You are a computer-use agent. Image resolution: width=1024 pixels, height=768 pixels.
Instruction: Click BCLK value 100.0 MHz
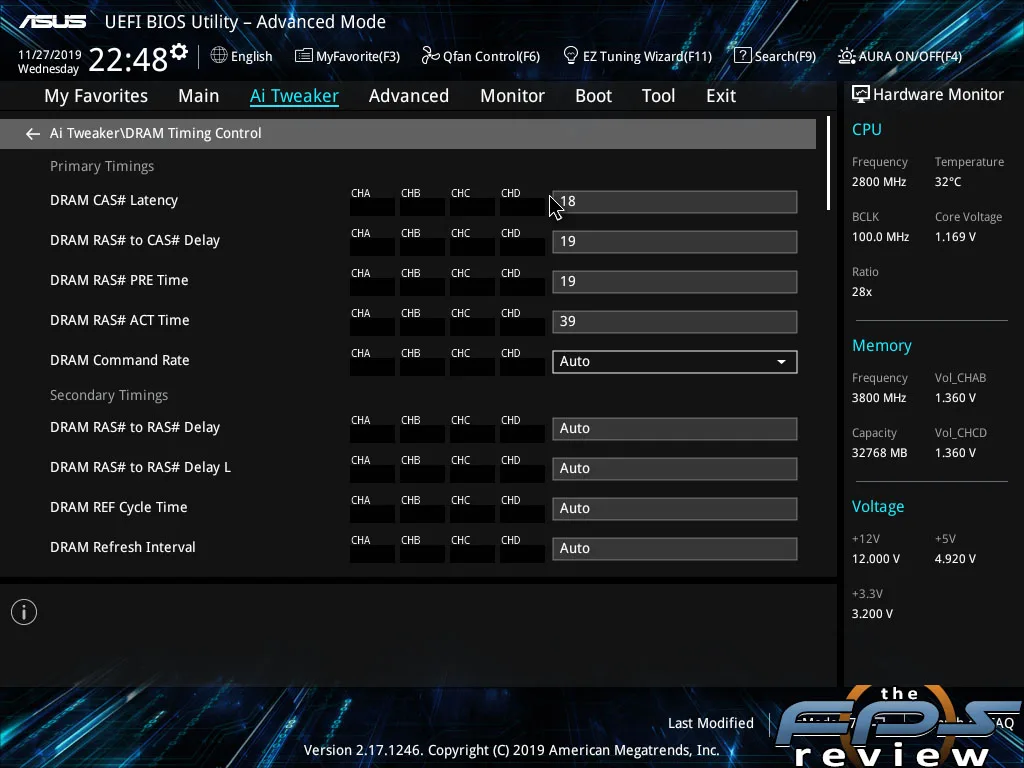[880, 236]
